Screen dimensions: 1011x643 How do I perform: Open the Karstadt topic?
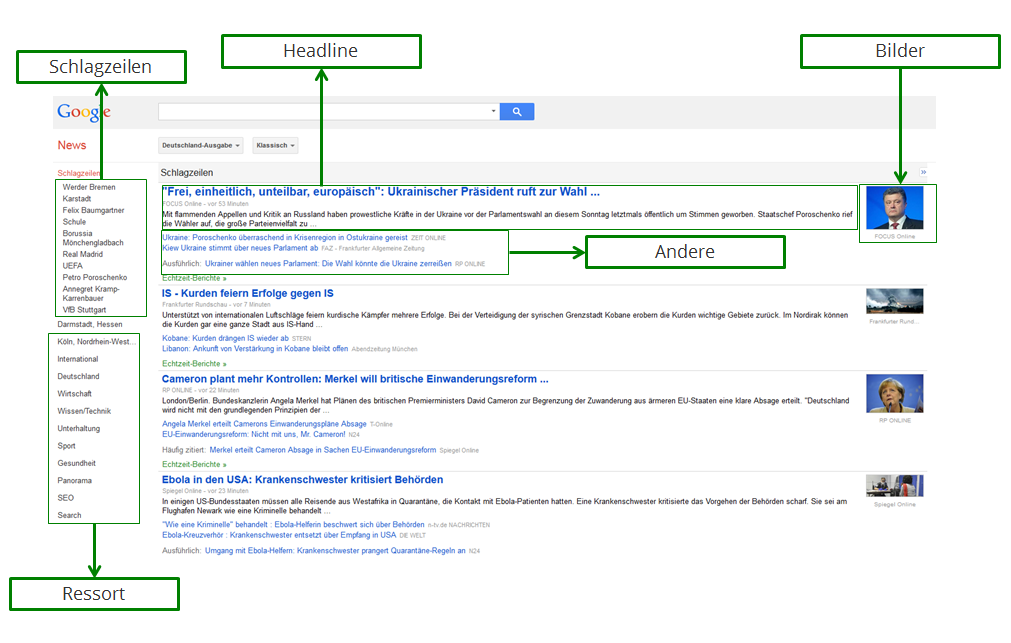click(x=77, y=199)
